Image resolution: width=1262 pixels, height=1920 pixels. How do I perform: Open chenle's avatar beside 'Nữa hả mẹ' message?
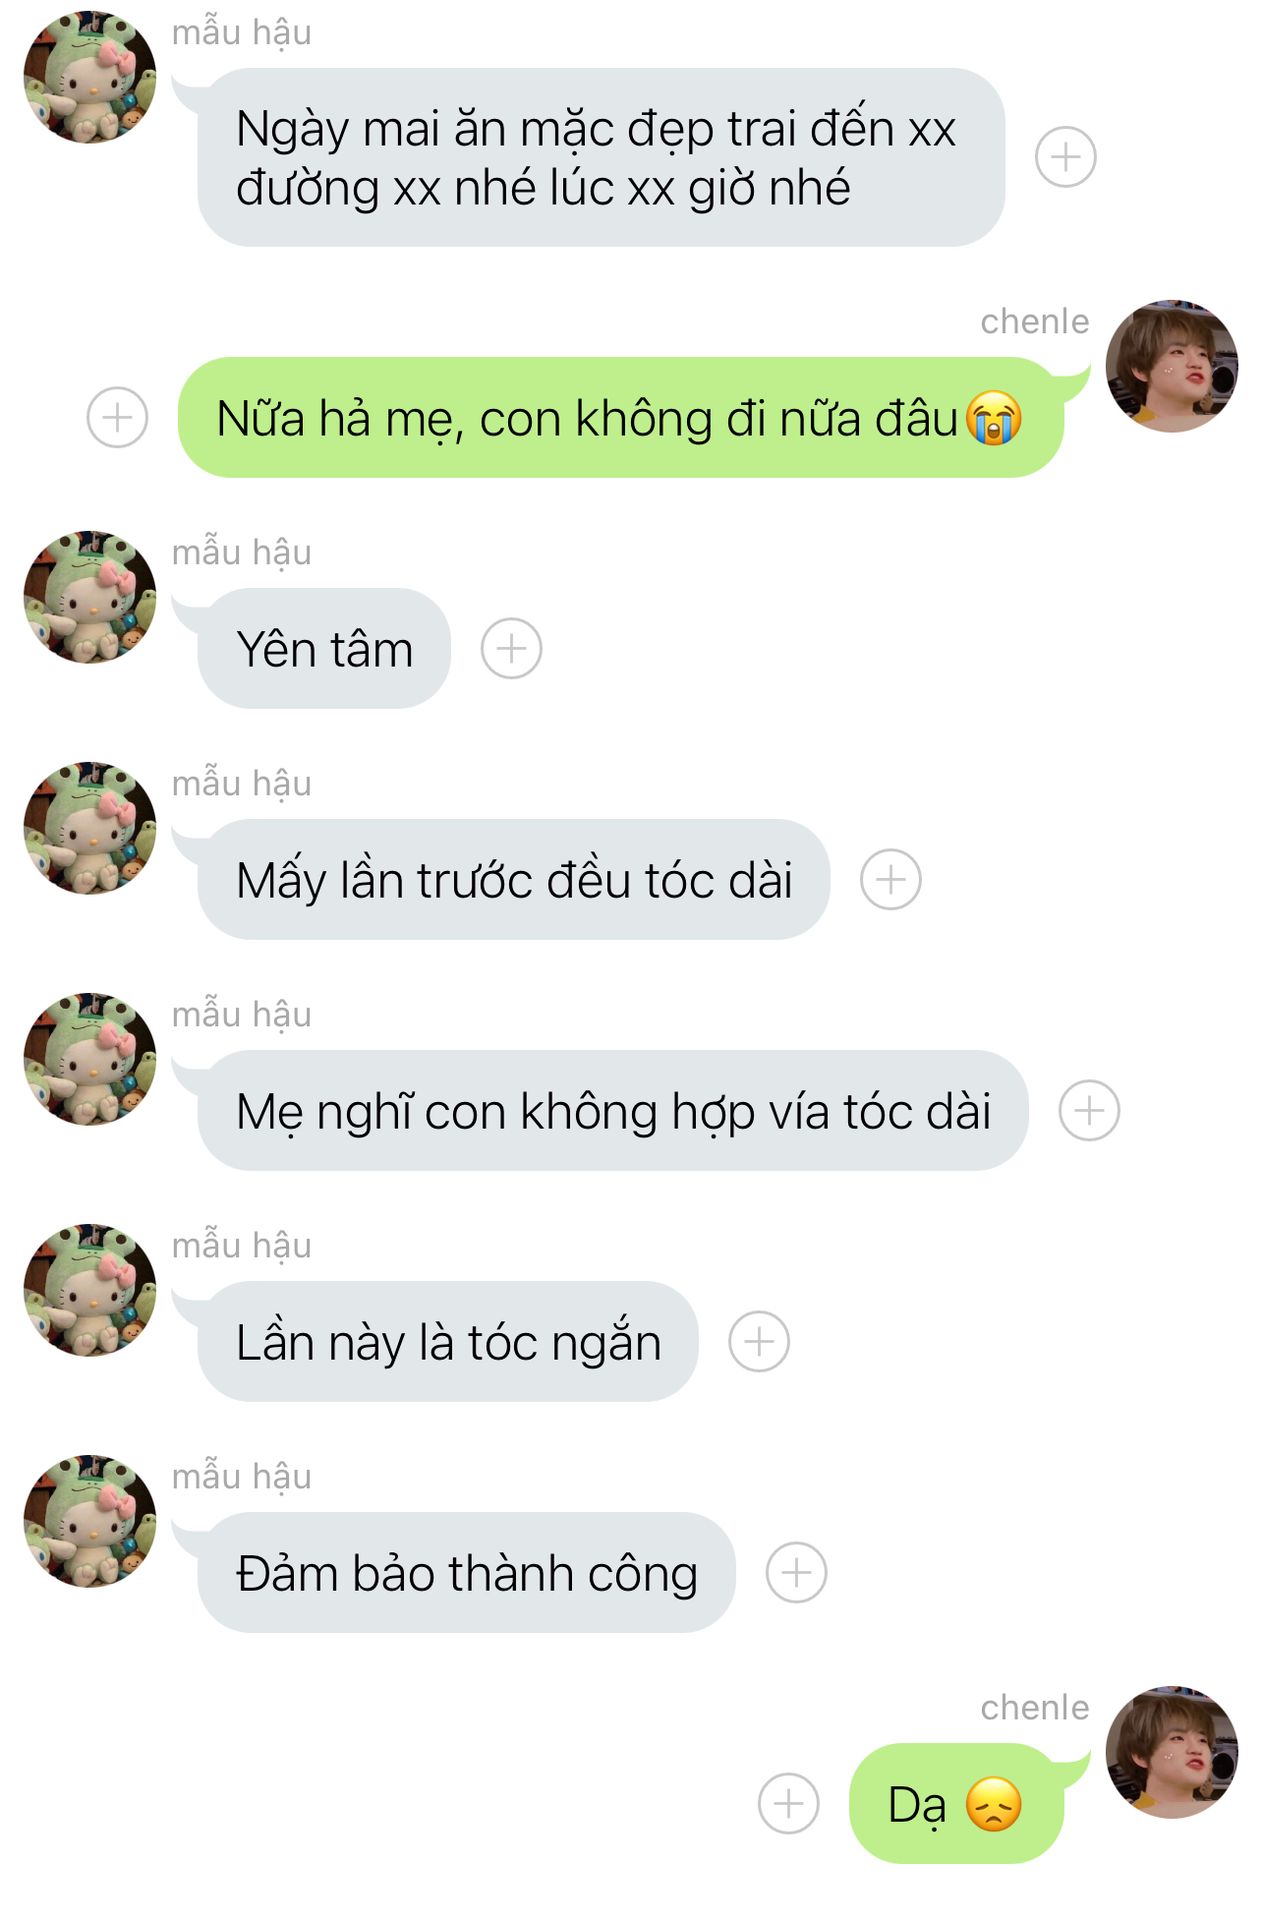[x=1172, y=366]
